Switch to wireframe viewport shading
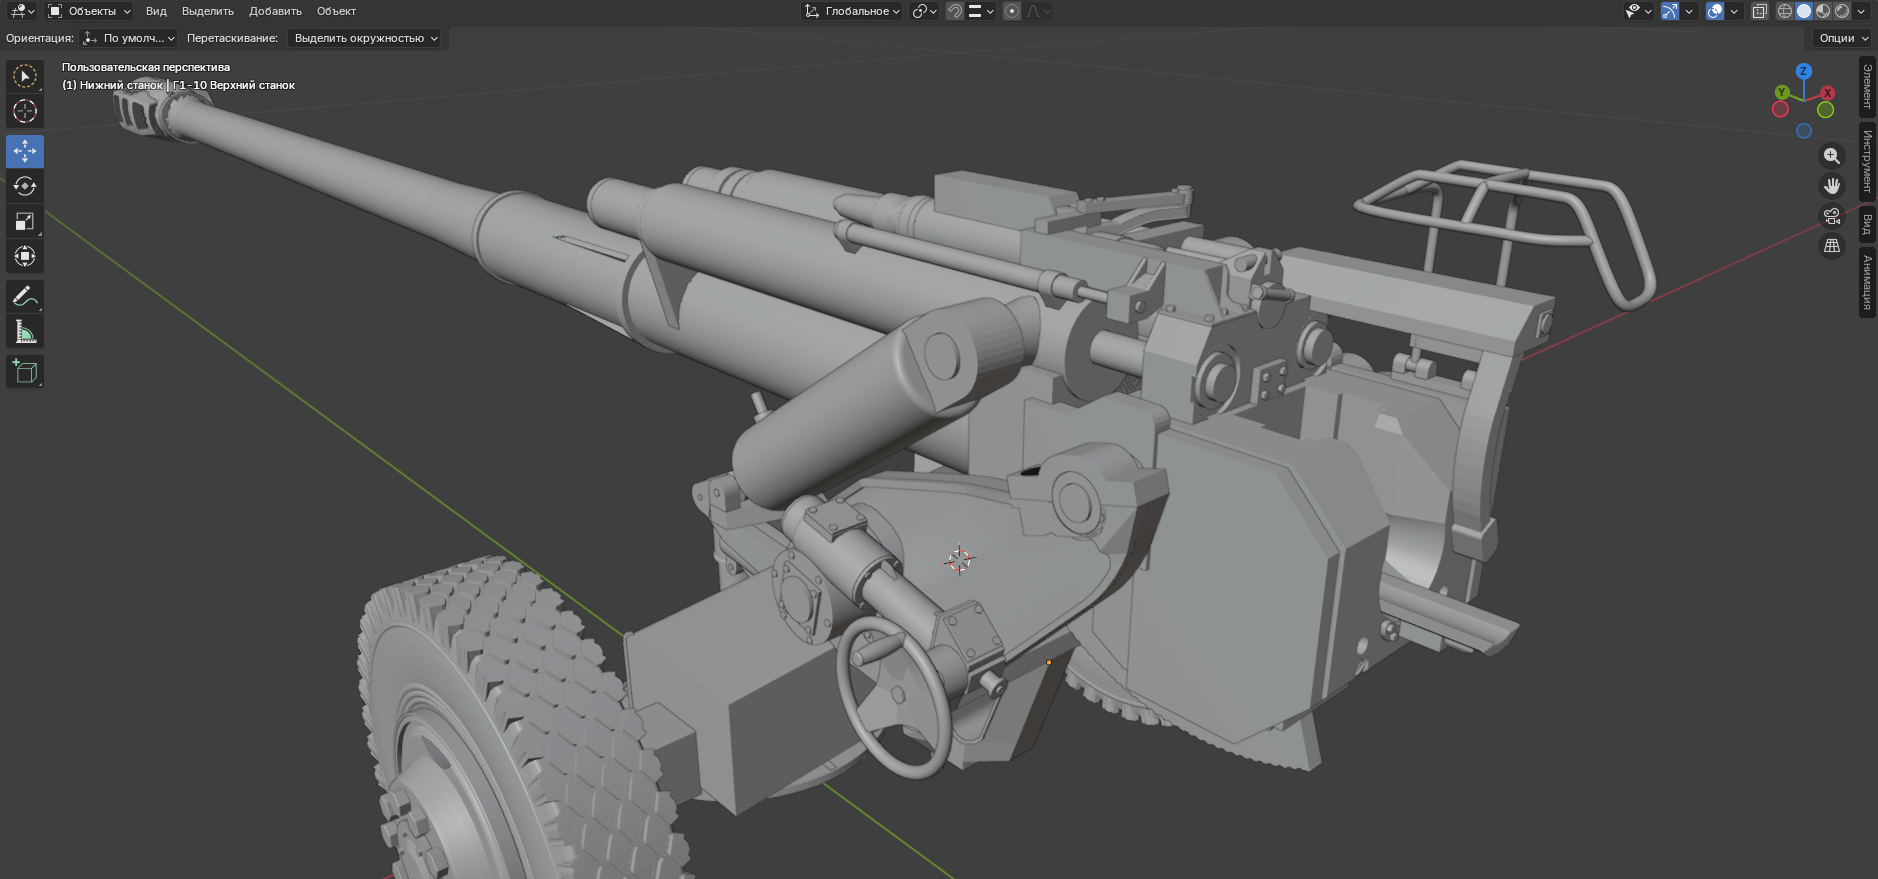Screen dimensions: 1878x879 point(1784,11)
